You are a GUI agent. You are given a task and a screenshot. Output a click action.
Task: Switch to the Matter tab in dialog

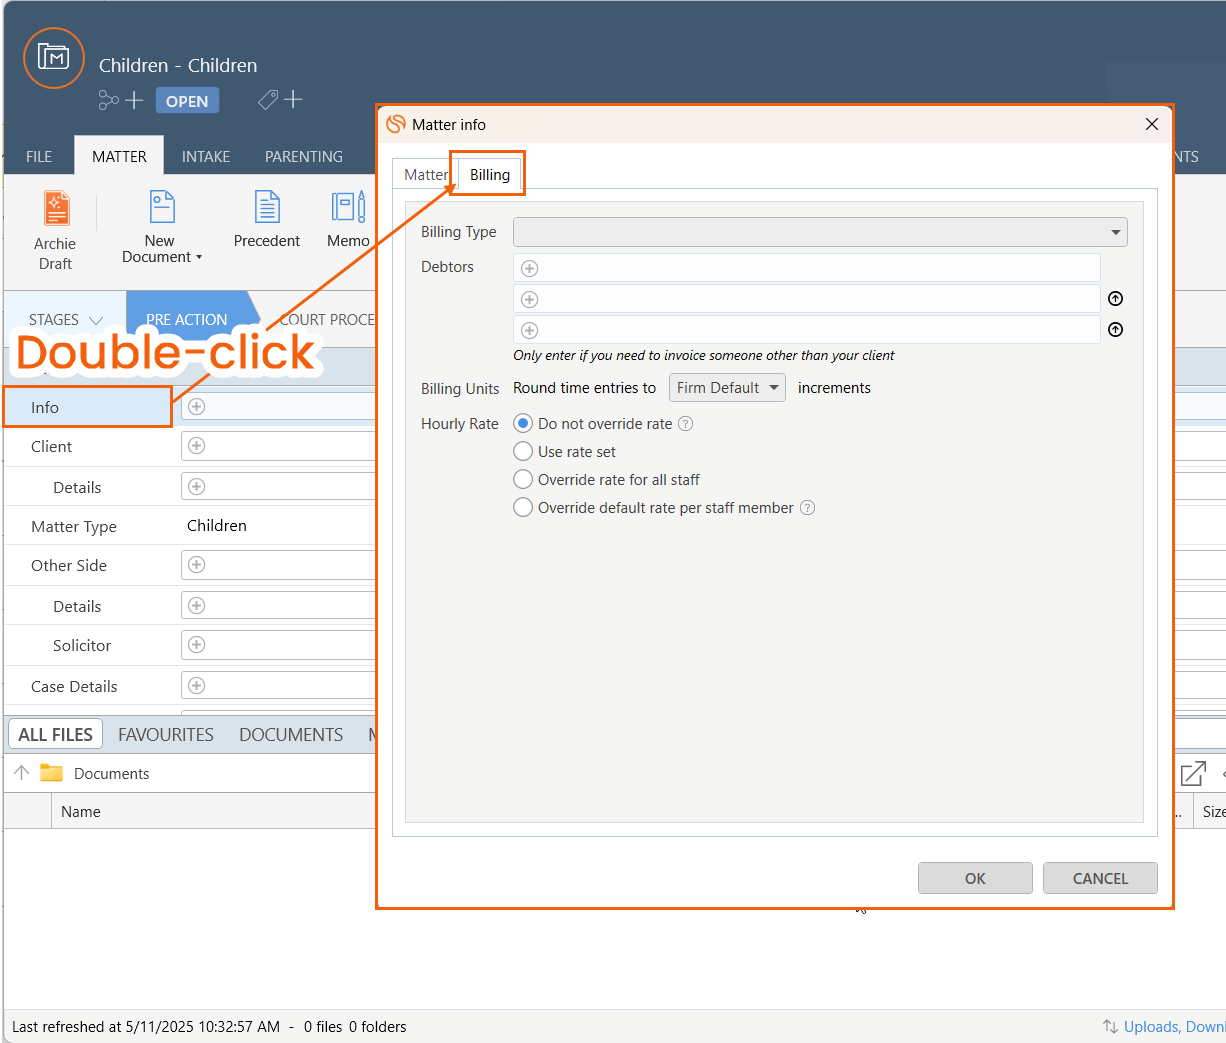(x=424, y=175)
